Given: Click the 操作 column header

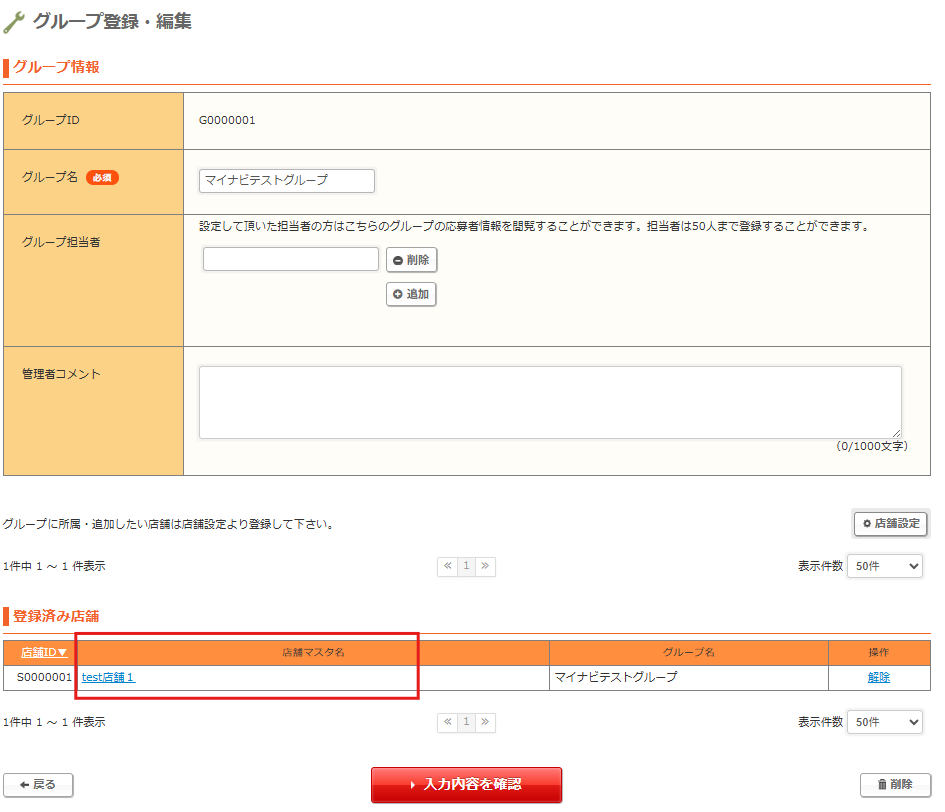Looking at the screenshot, I should point(879,652).
